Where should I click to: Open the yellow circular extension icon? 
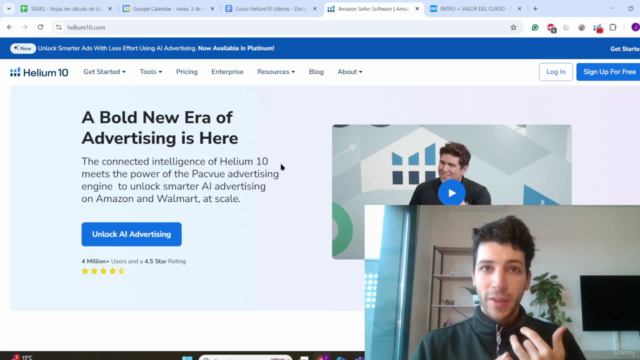566,27
